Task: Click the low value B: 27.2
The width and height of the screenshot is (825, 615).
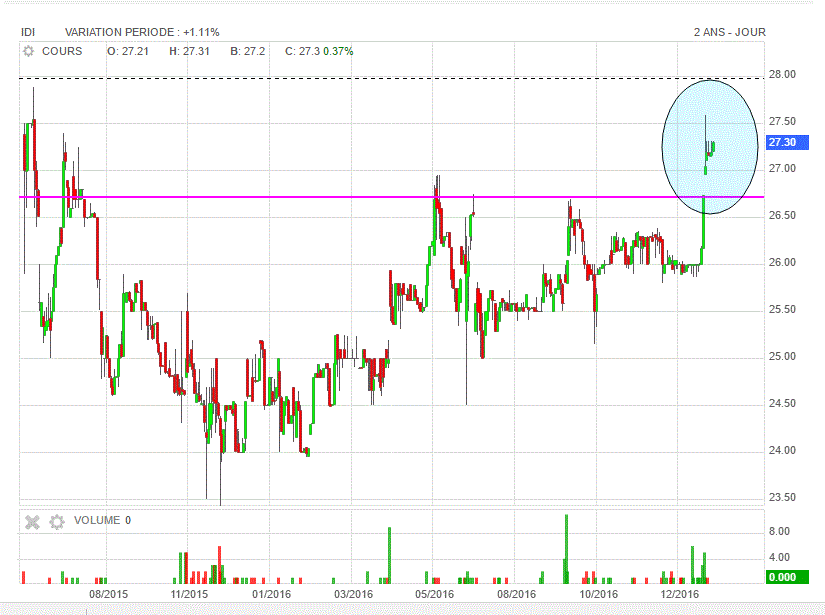Action: pos(248,51)
